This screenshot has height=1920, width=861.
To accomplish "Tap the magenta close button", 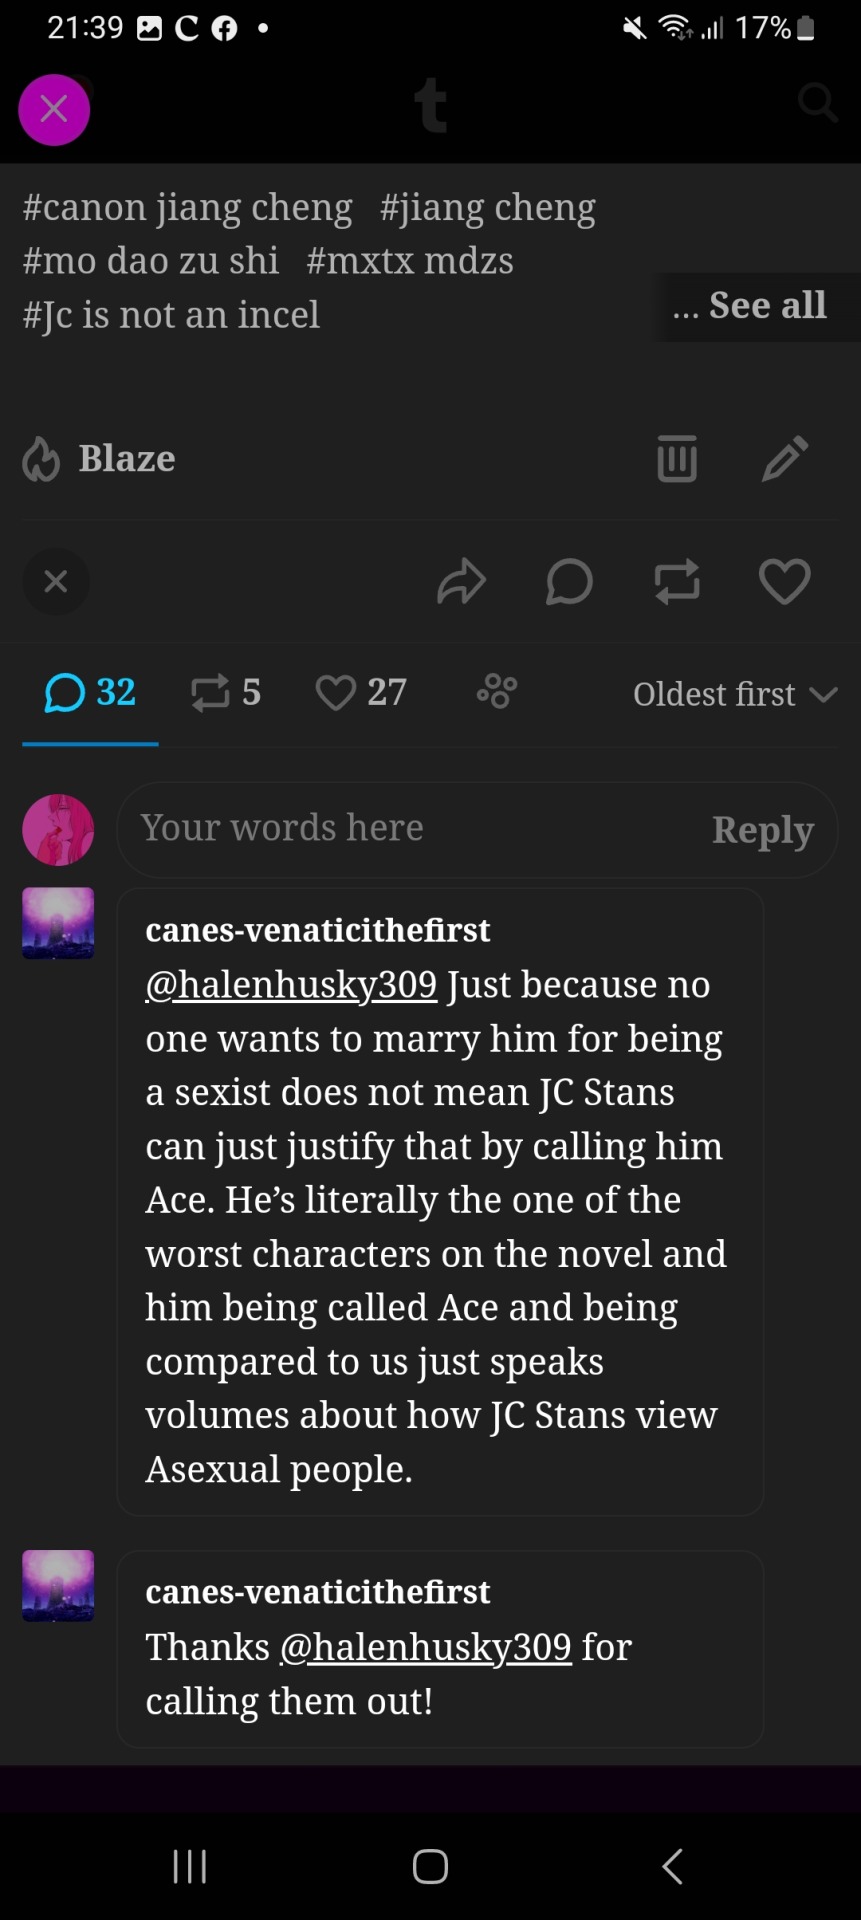I will pos(54,109).
